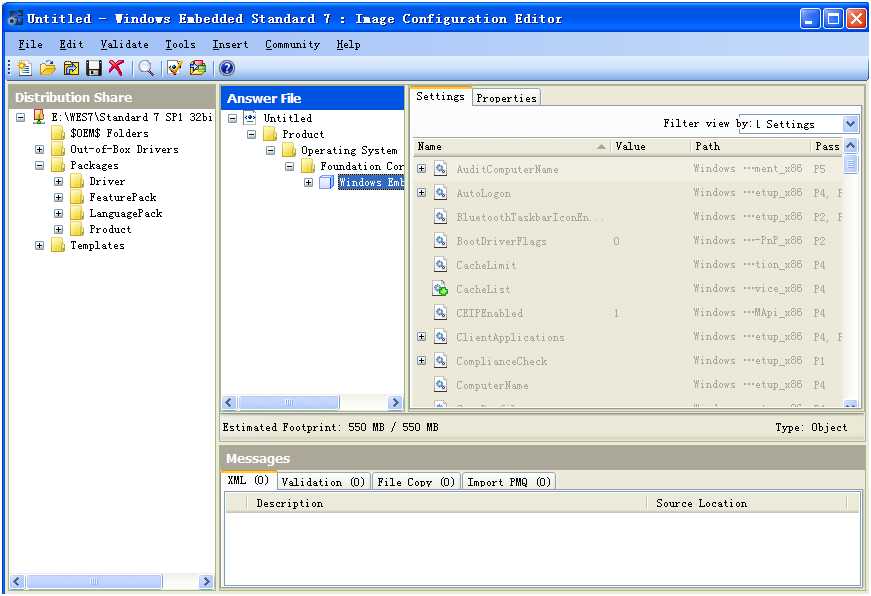Expand the ComplianceCheck setting row
The height and width of the screenshot is (596, 871).
point(422,360)
